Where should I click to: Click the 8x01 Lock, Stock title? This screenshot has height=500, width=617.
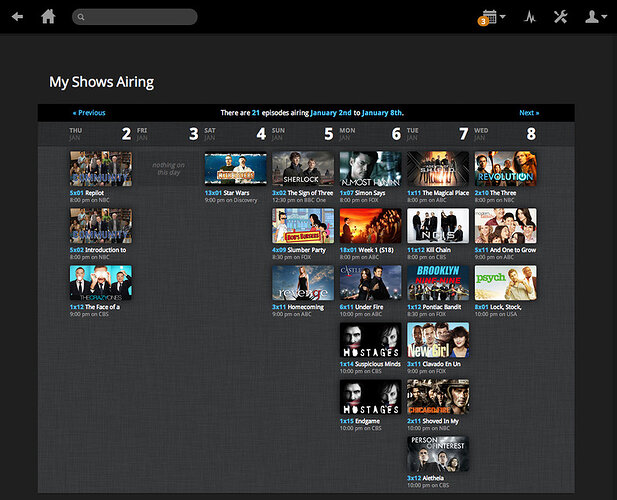[498, 307]
